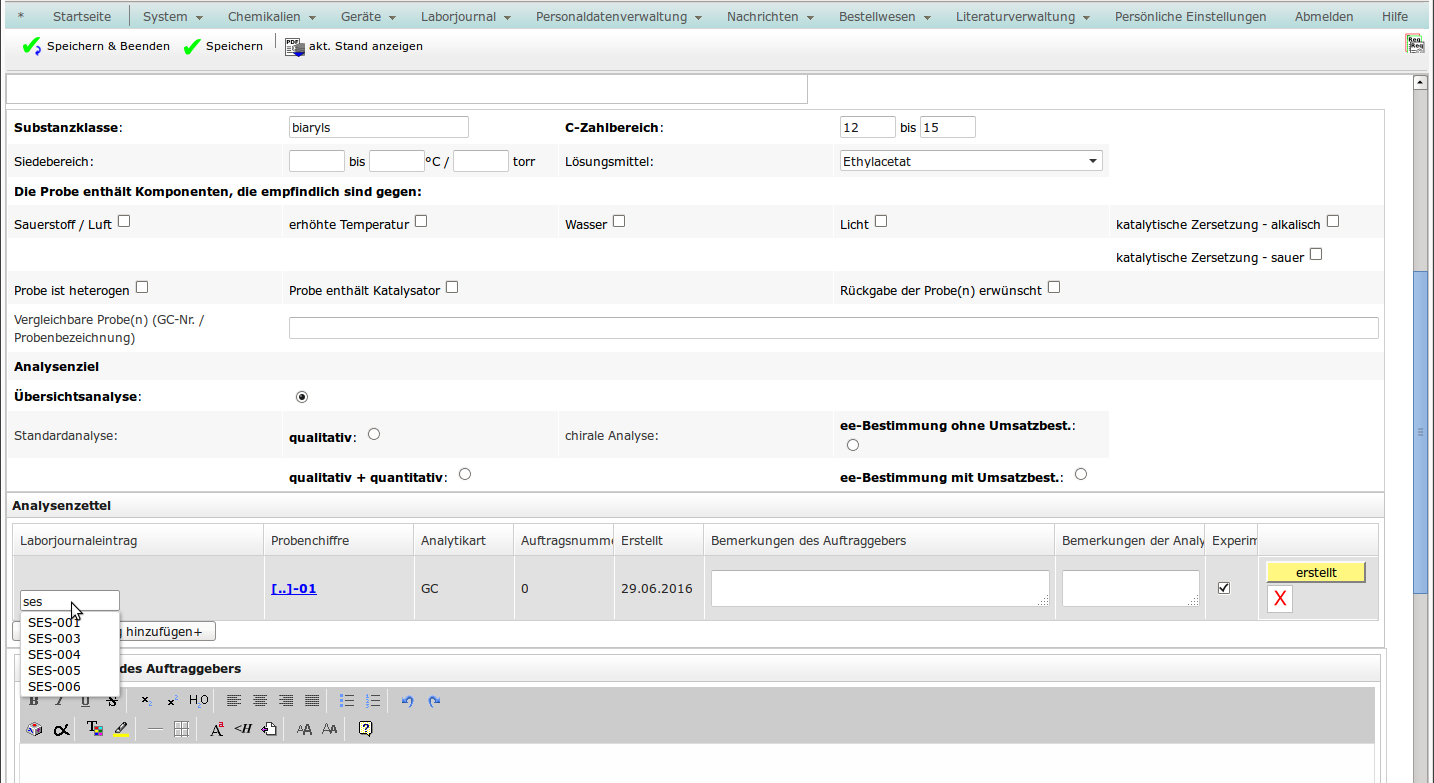Image resolution: width=1434 pixels, height=783 pixels.
Task: Click the undo arrow in editor toolbar
Action: click(407, 700)
